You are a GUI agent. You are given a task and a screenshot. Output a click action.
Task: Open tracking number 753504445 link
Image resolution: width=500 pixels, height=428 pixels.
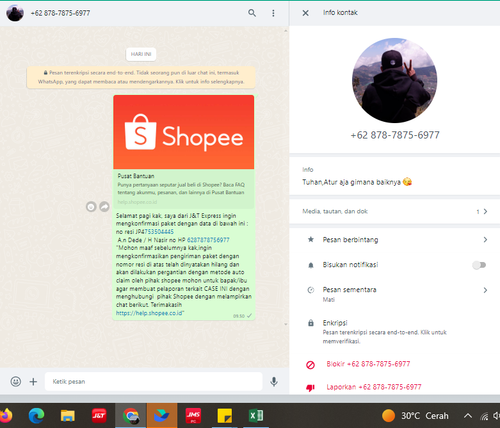coord(159,232)
